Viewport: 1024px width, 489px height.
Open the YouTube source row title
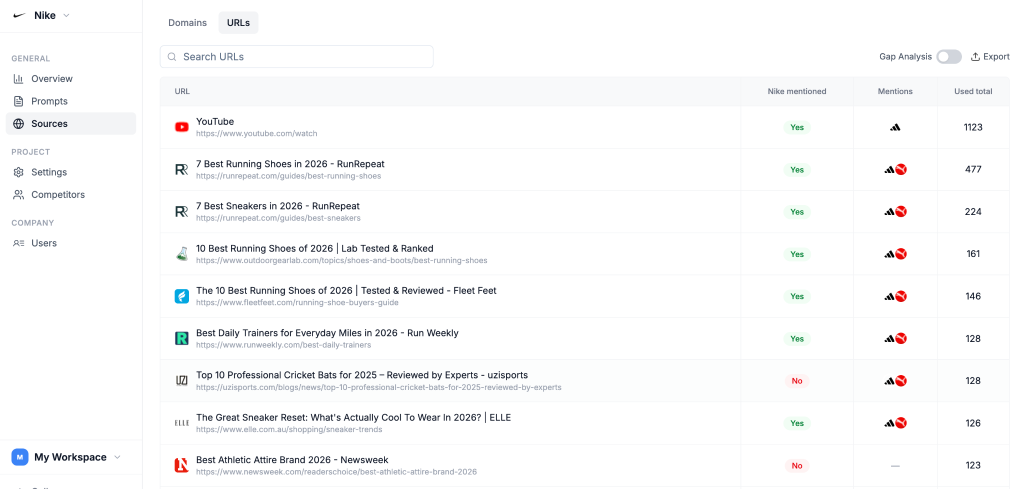coord(215,121)
